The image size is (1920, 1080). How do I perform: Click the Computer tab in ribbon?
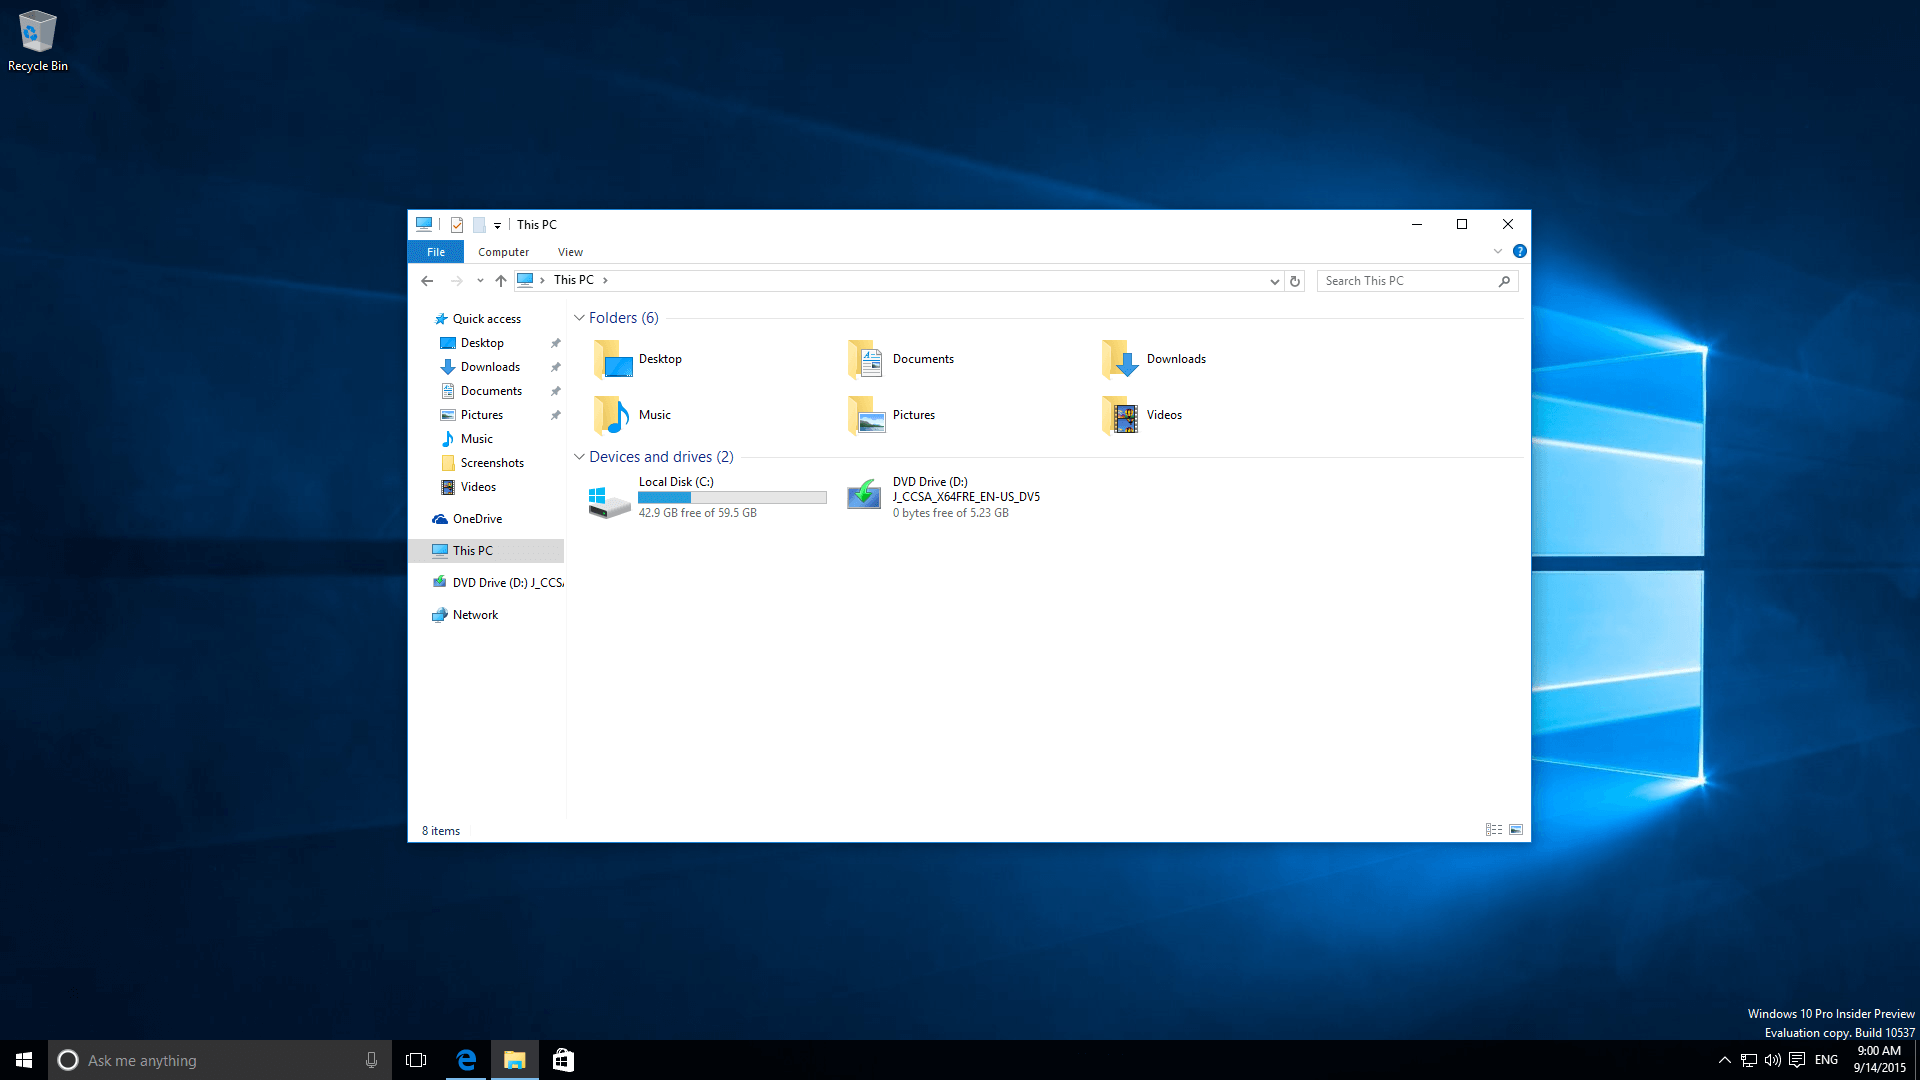501,251
